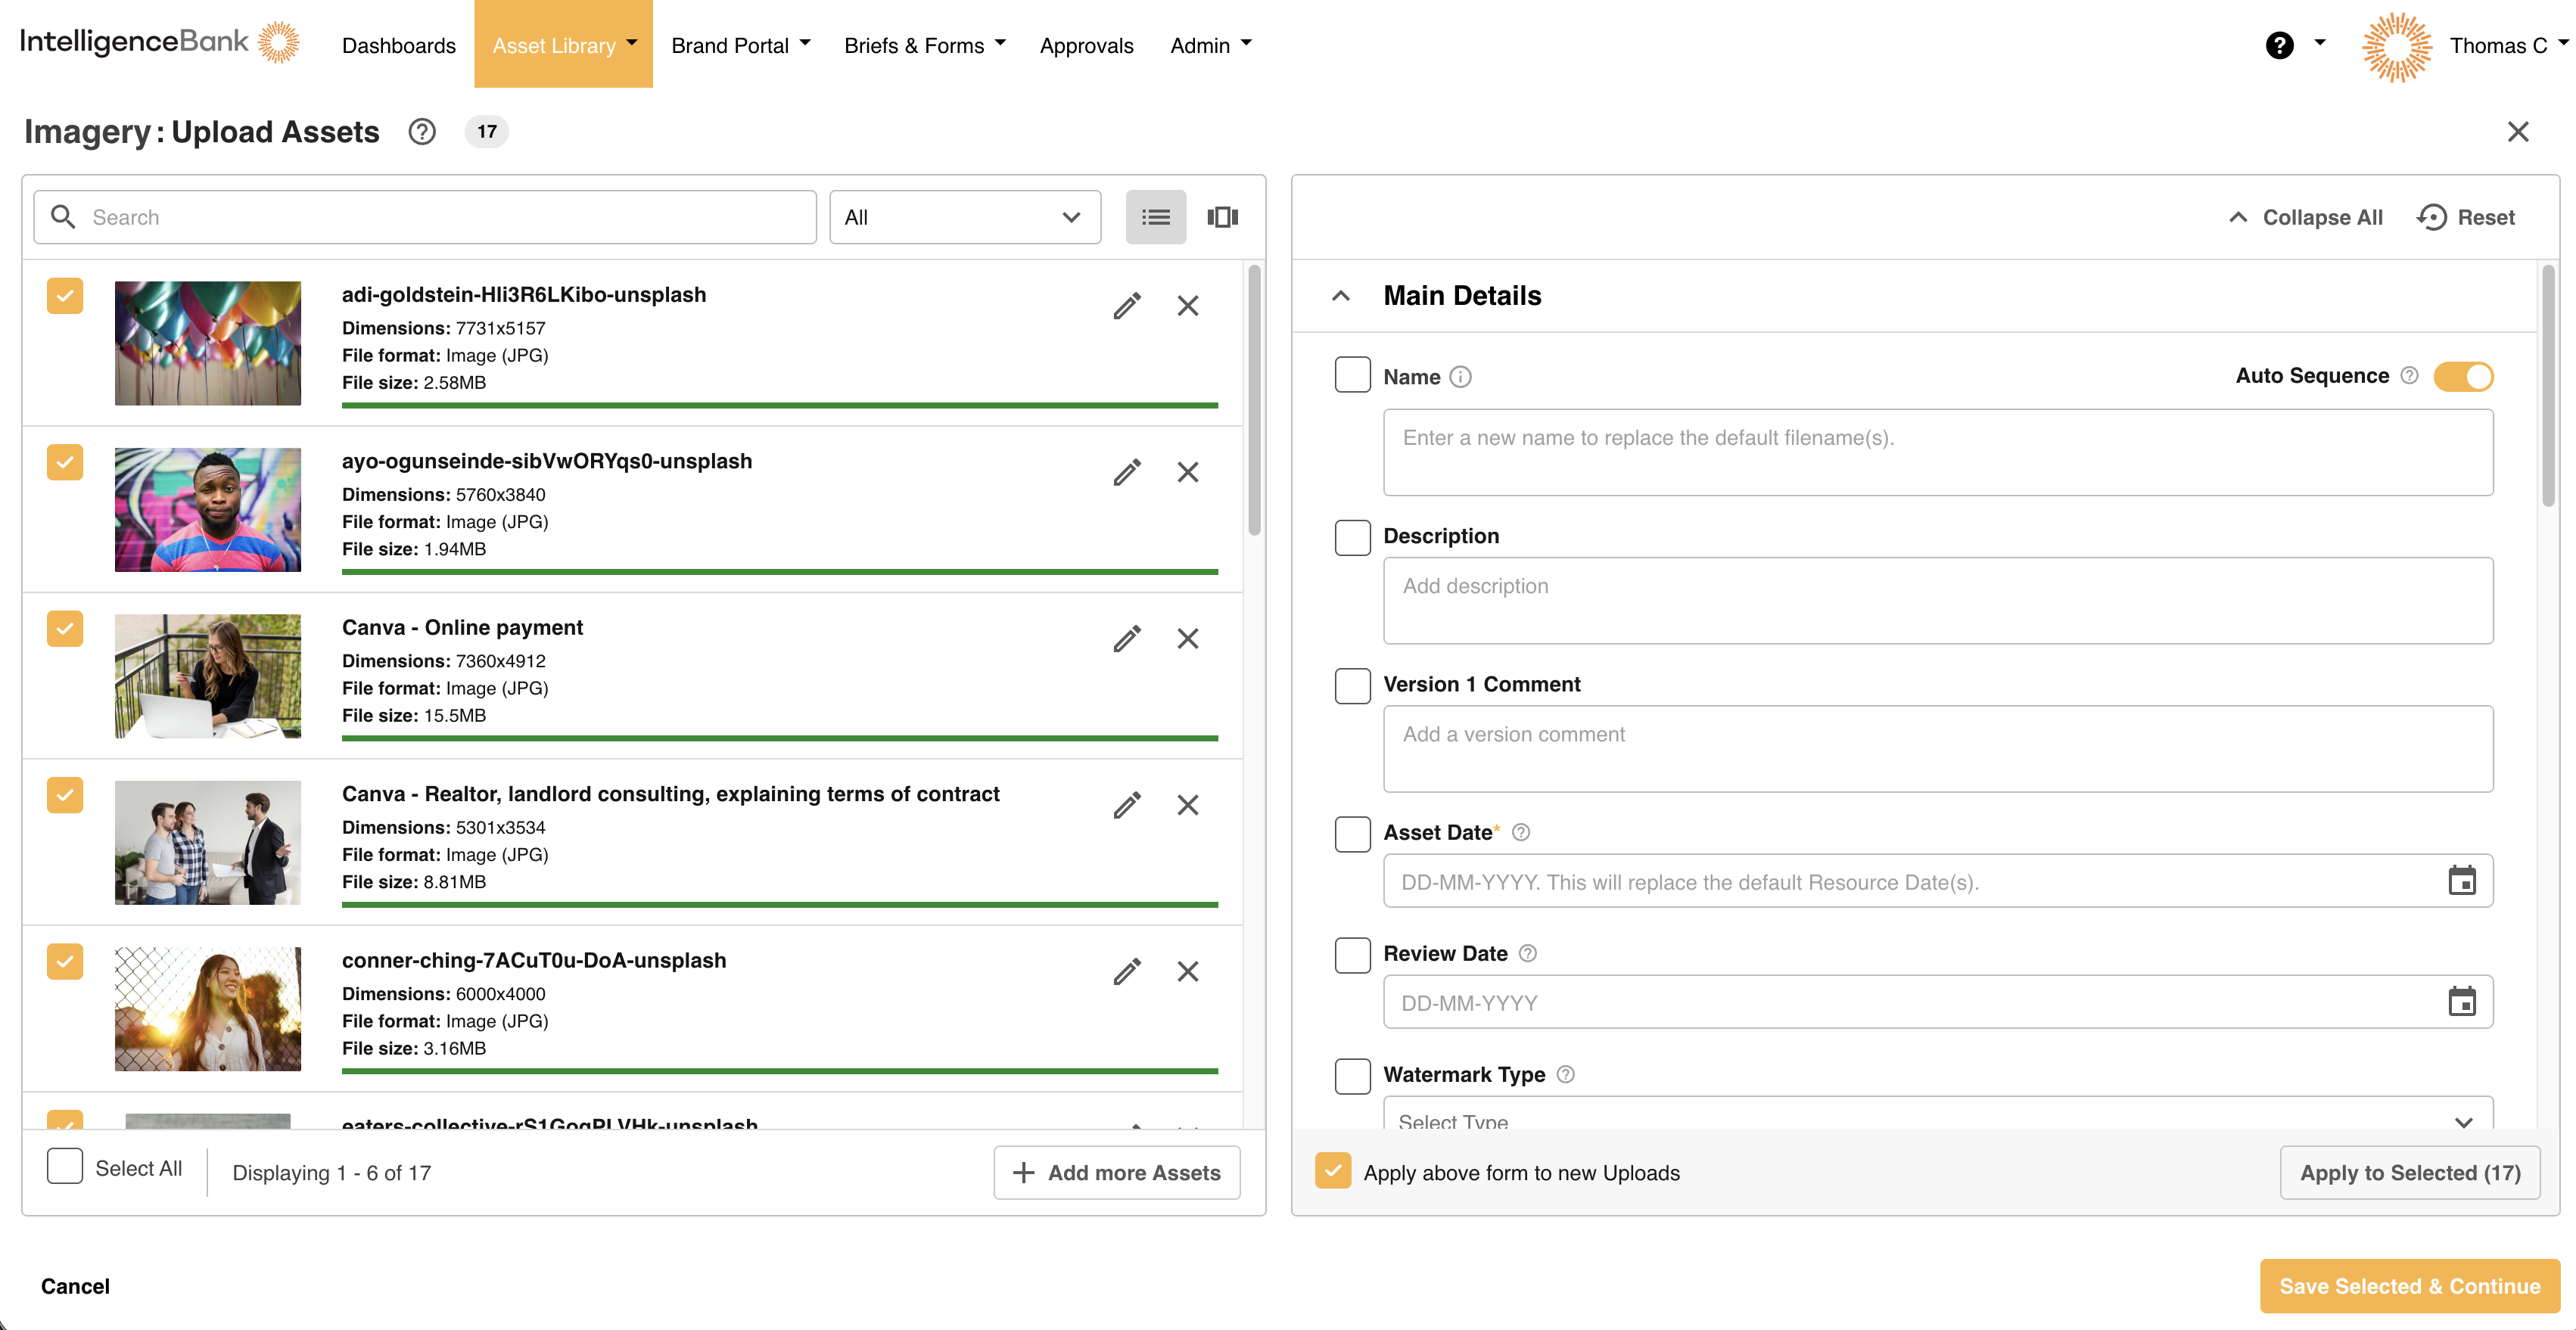Image resolution: width=2576 pixels, height=1330 pixels.
Task: Open the black help question-mark menu
Action: point(2279,45)
